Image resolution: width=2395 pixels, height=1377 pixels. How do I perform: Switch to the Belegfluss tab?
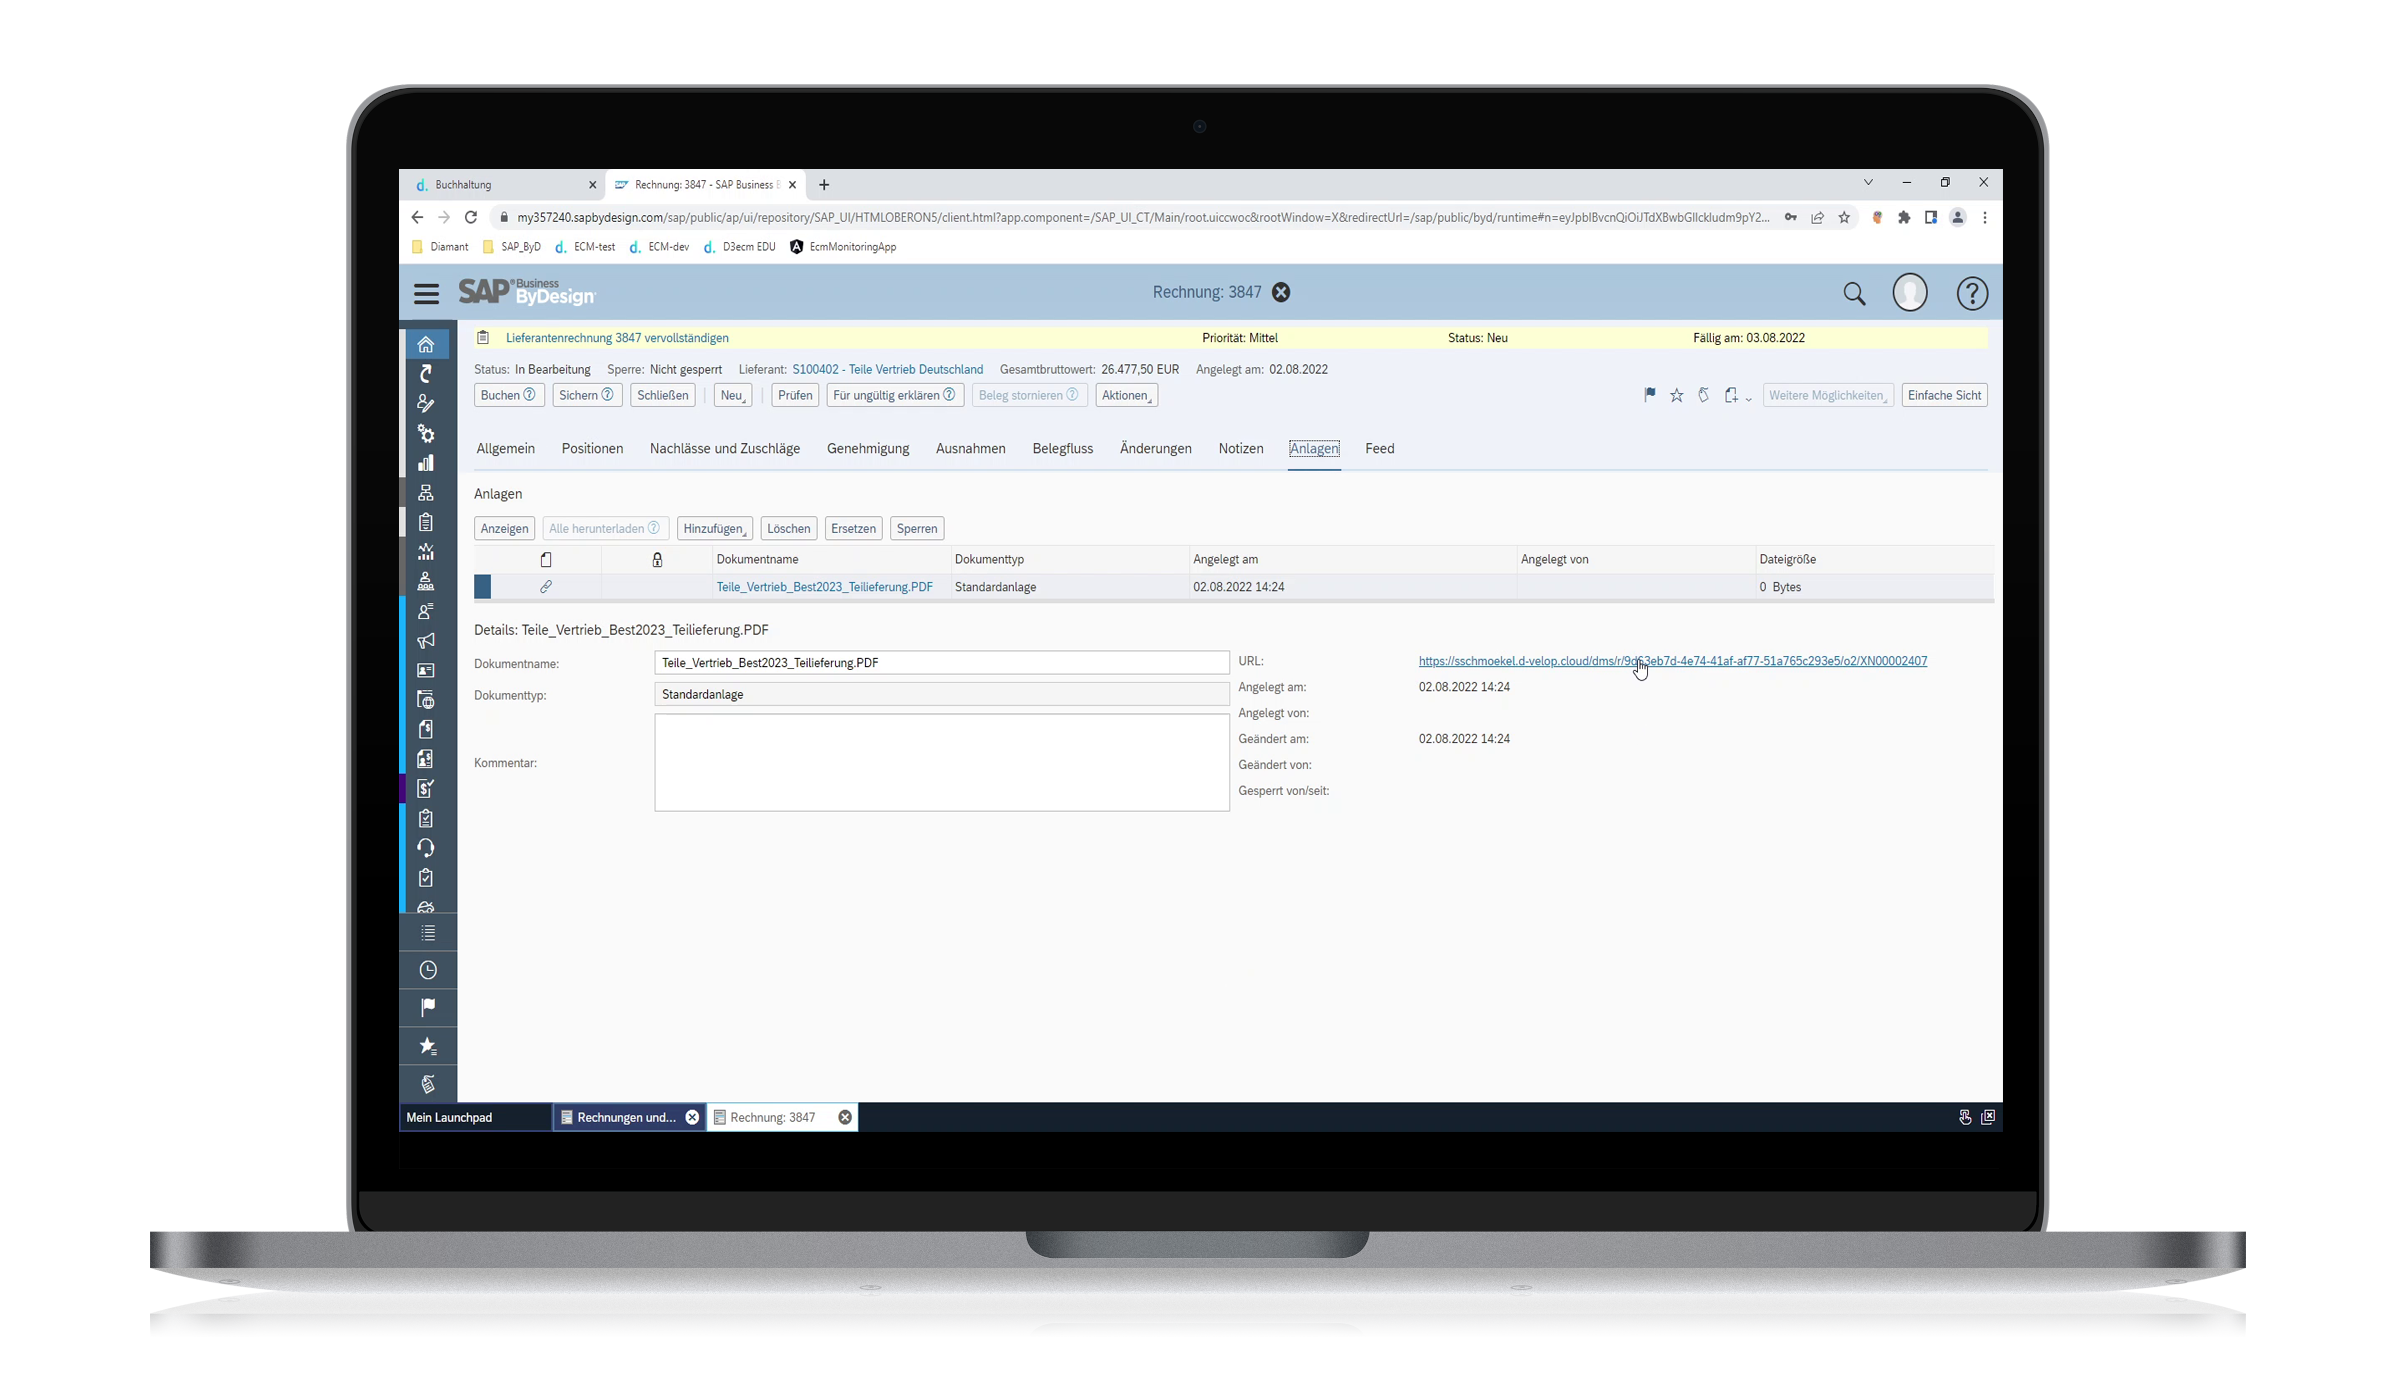coord(1063,448)
